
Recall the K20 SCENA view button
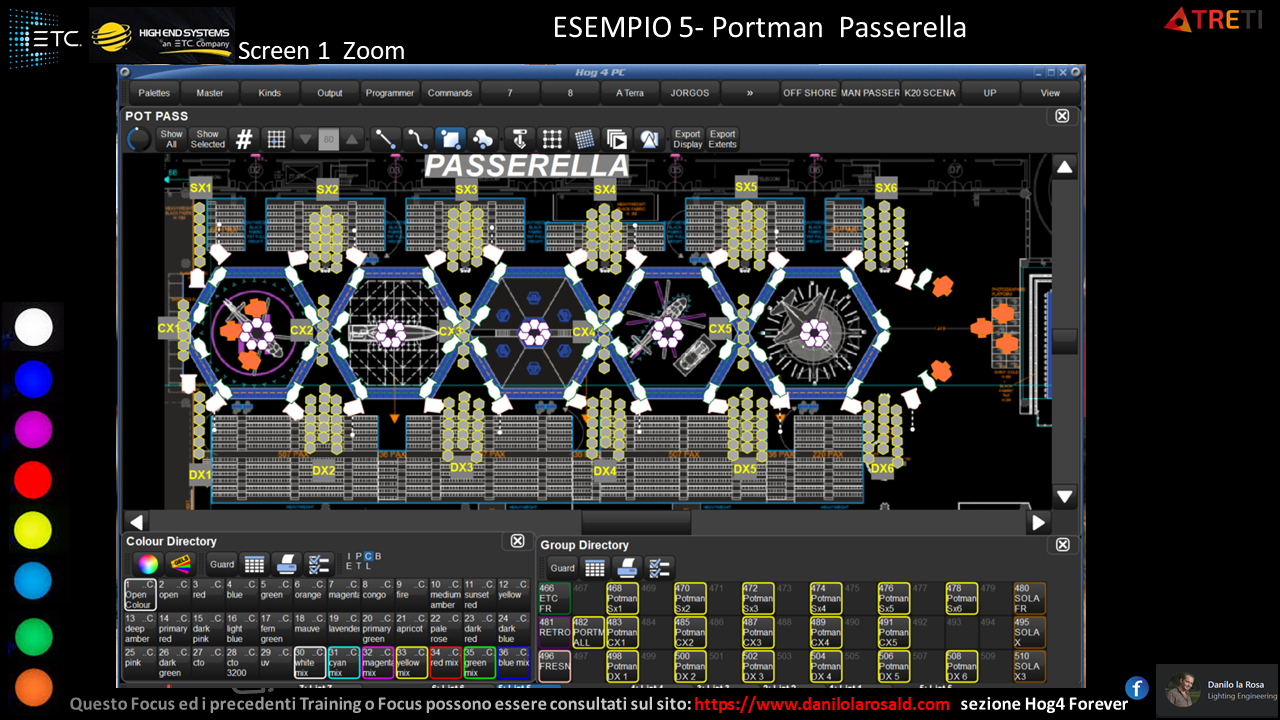click(930, 92)
